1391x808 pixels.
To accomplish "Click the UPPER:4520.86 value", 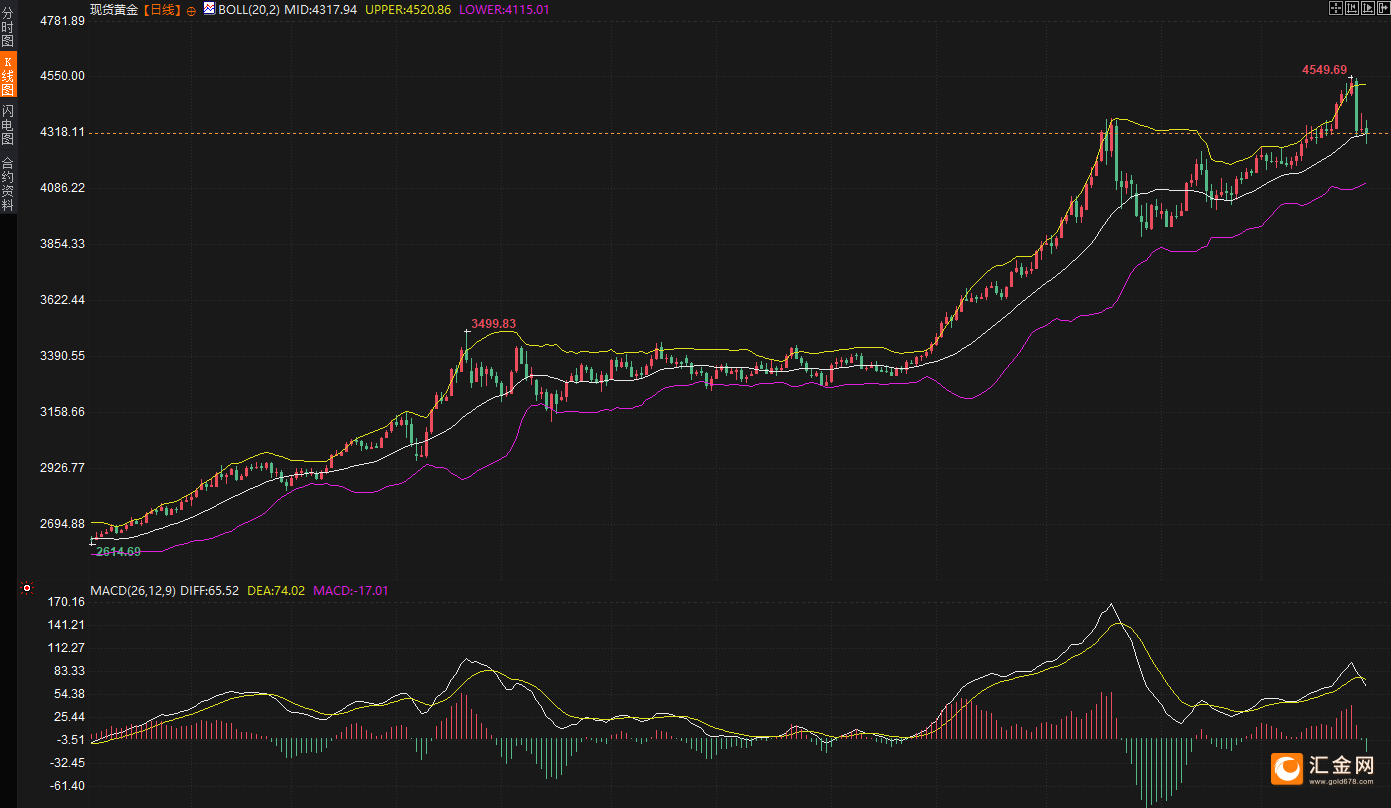I will (409, 9).
